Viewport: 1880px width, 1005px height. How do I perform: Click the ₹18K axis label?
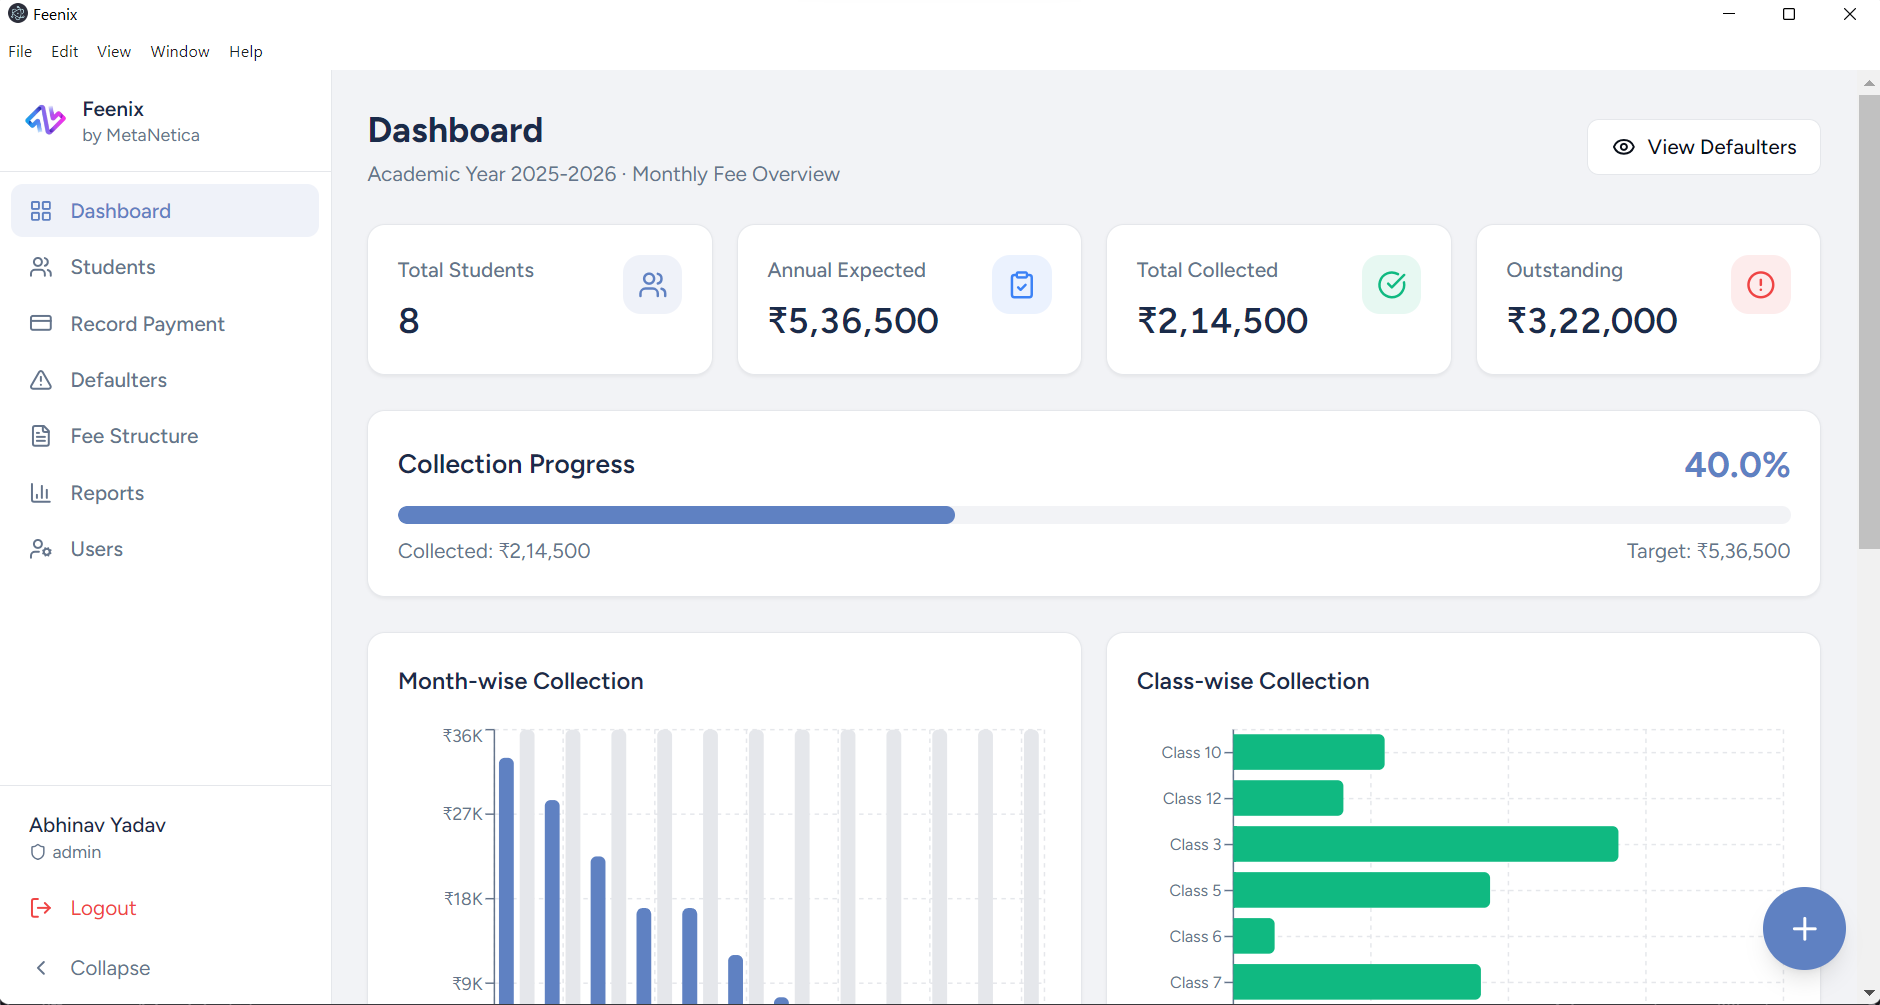[x=464, y=899]
